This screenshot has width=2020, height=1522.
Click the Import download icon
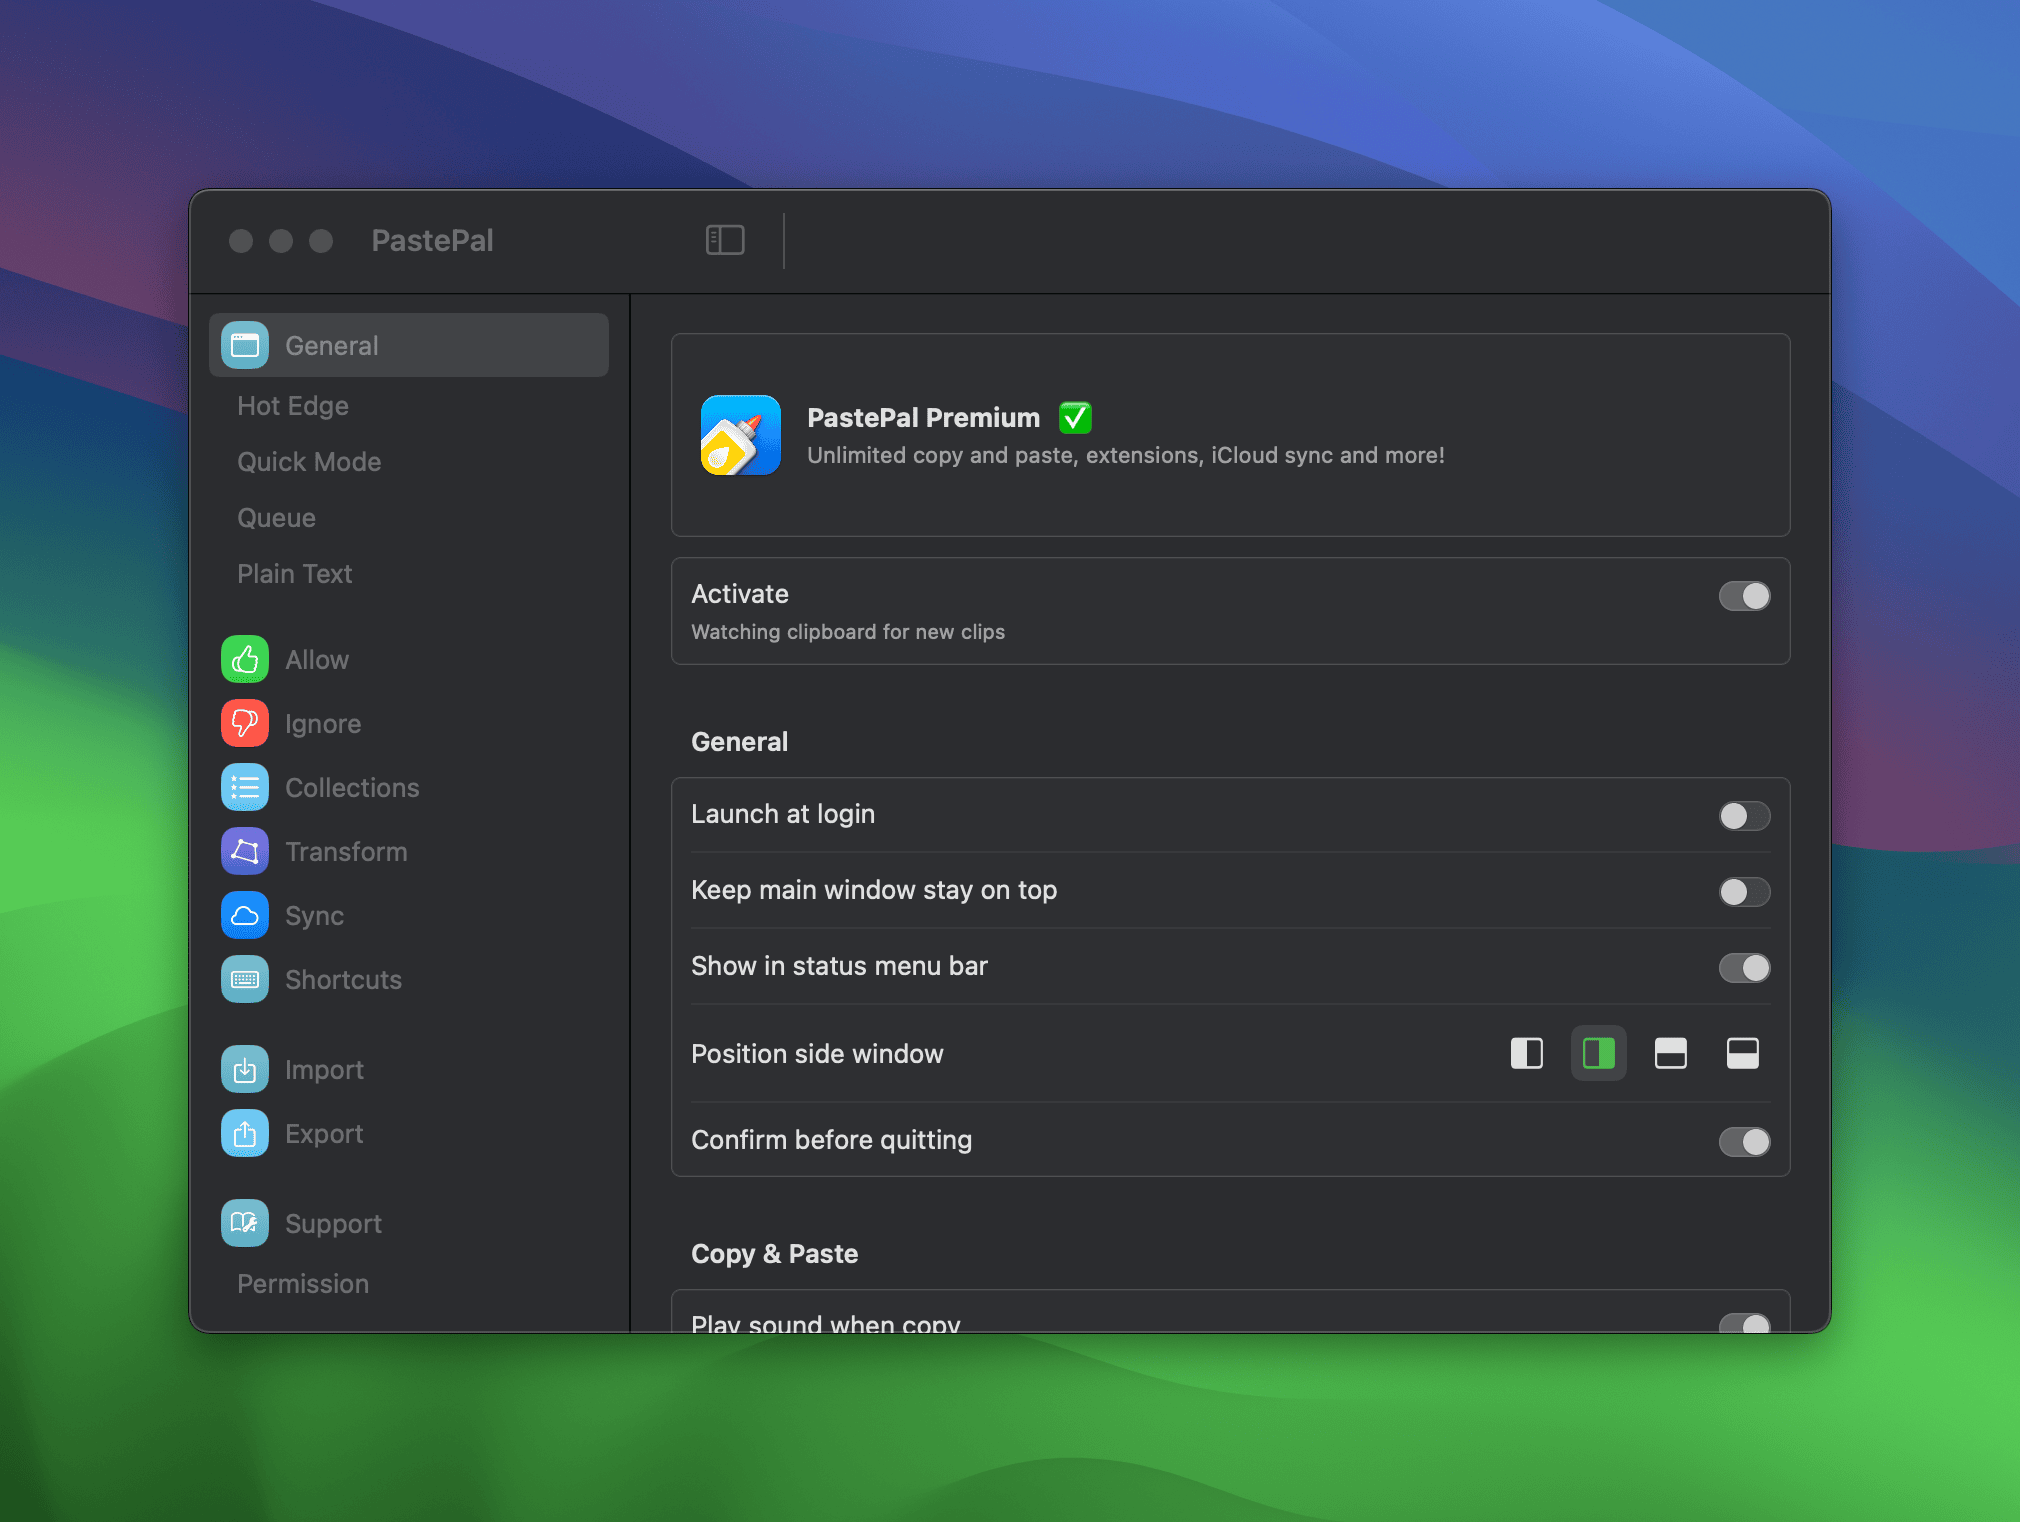tap(245, 1069)
